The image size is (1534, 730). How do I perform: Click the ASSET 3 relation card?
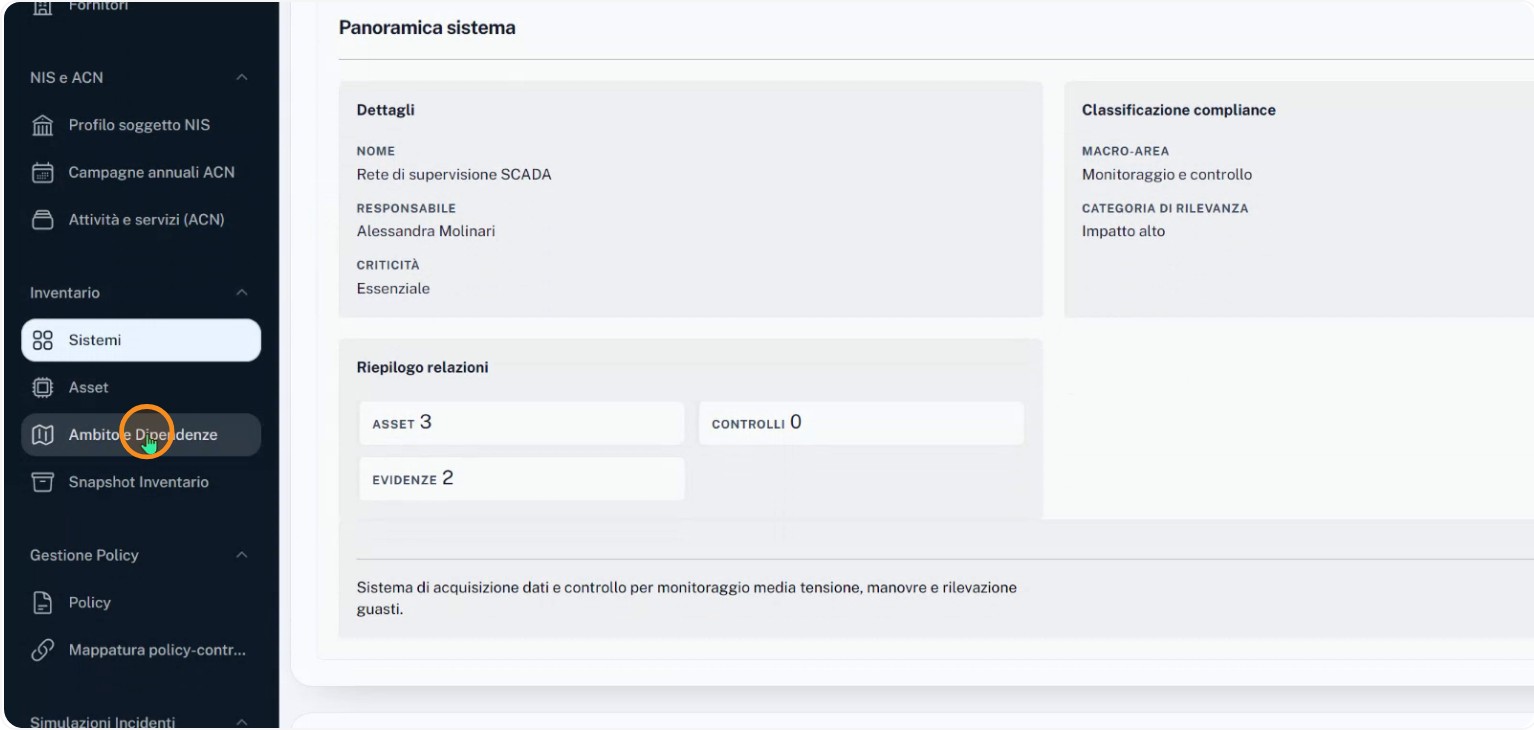pyautogui.click(x=522, y=423)
